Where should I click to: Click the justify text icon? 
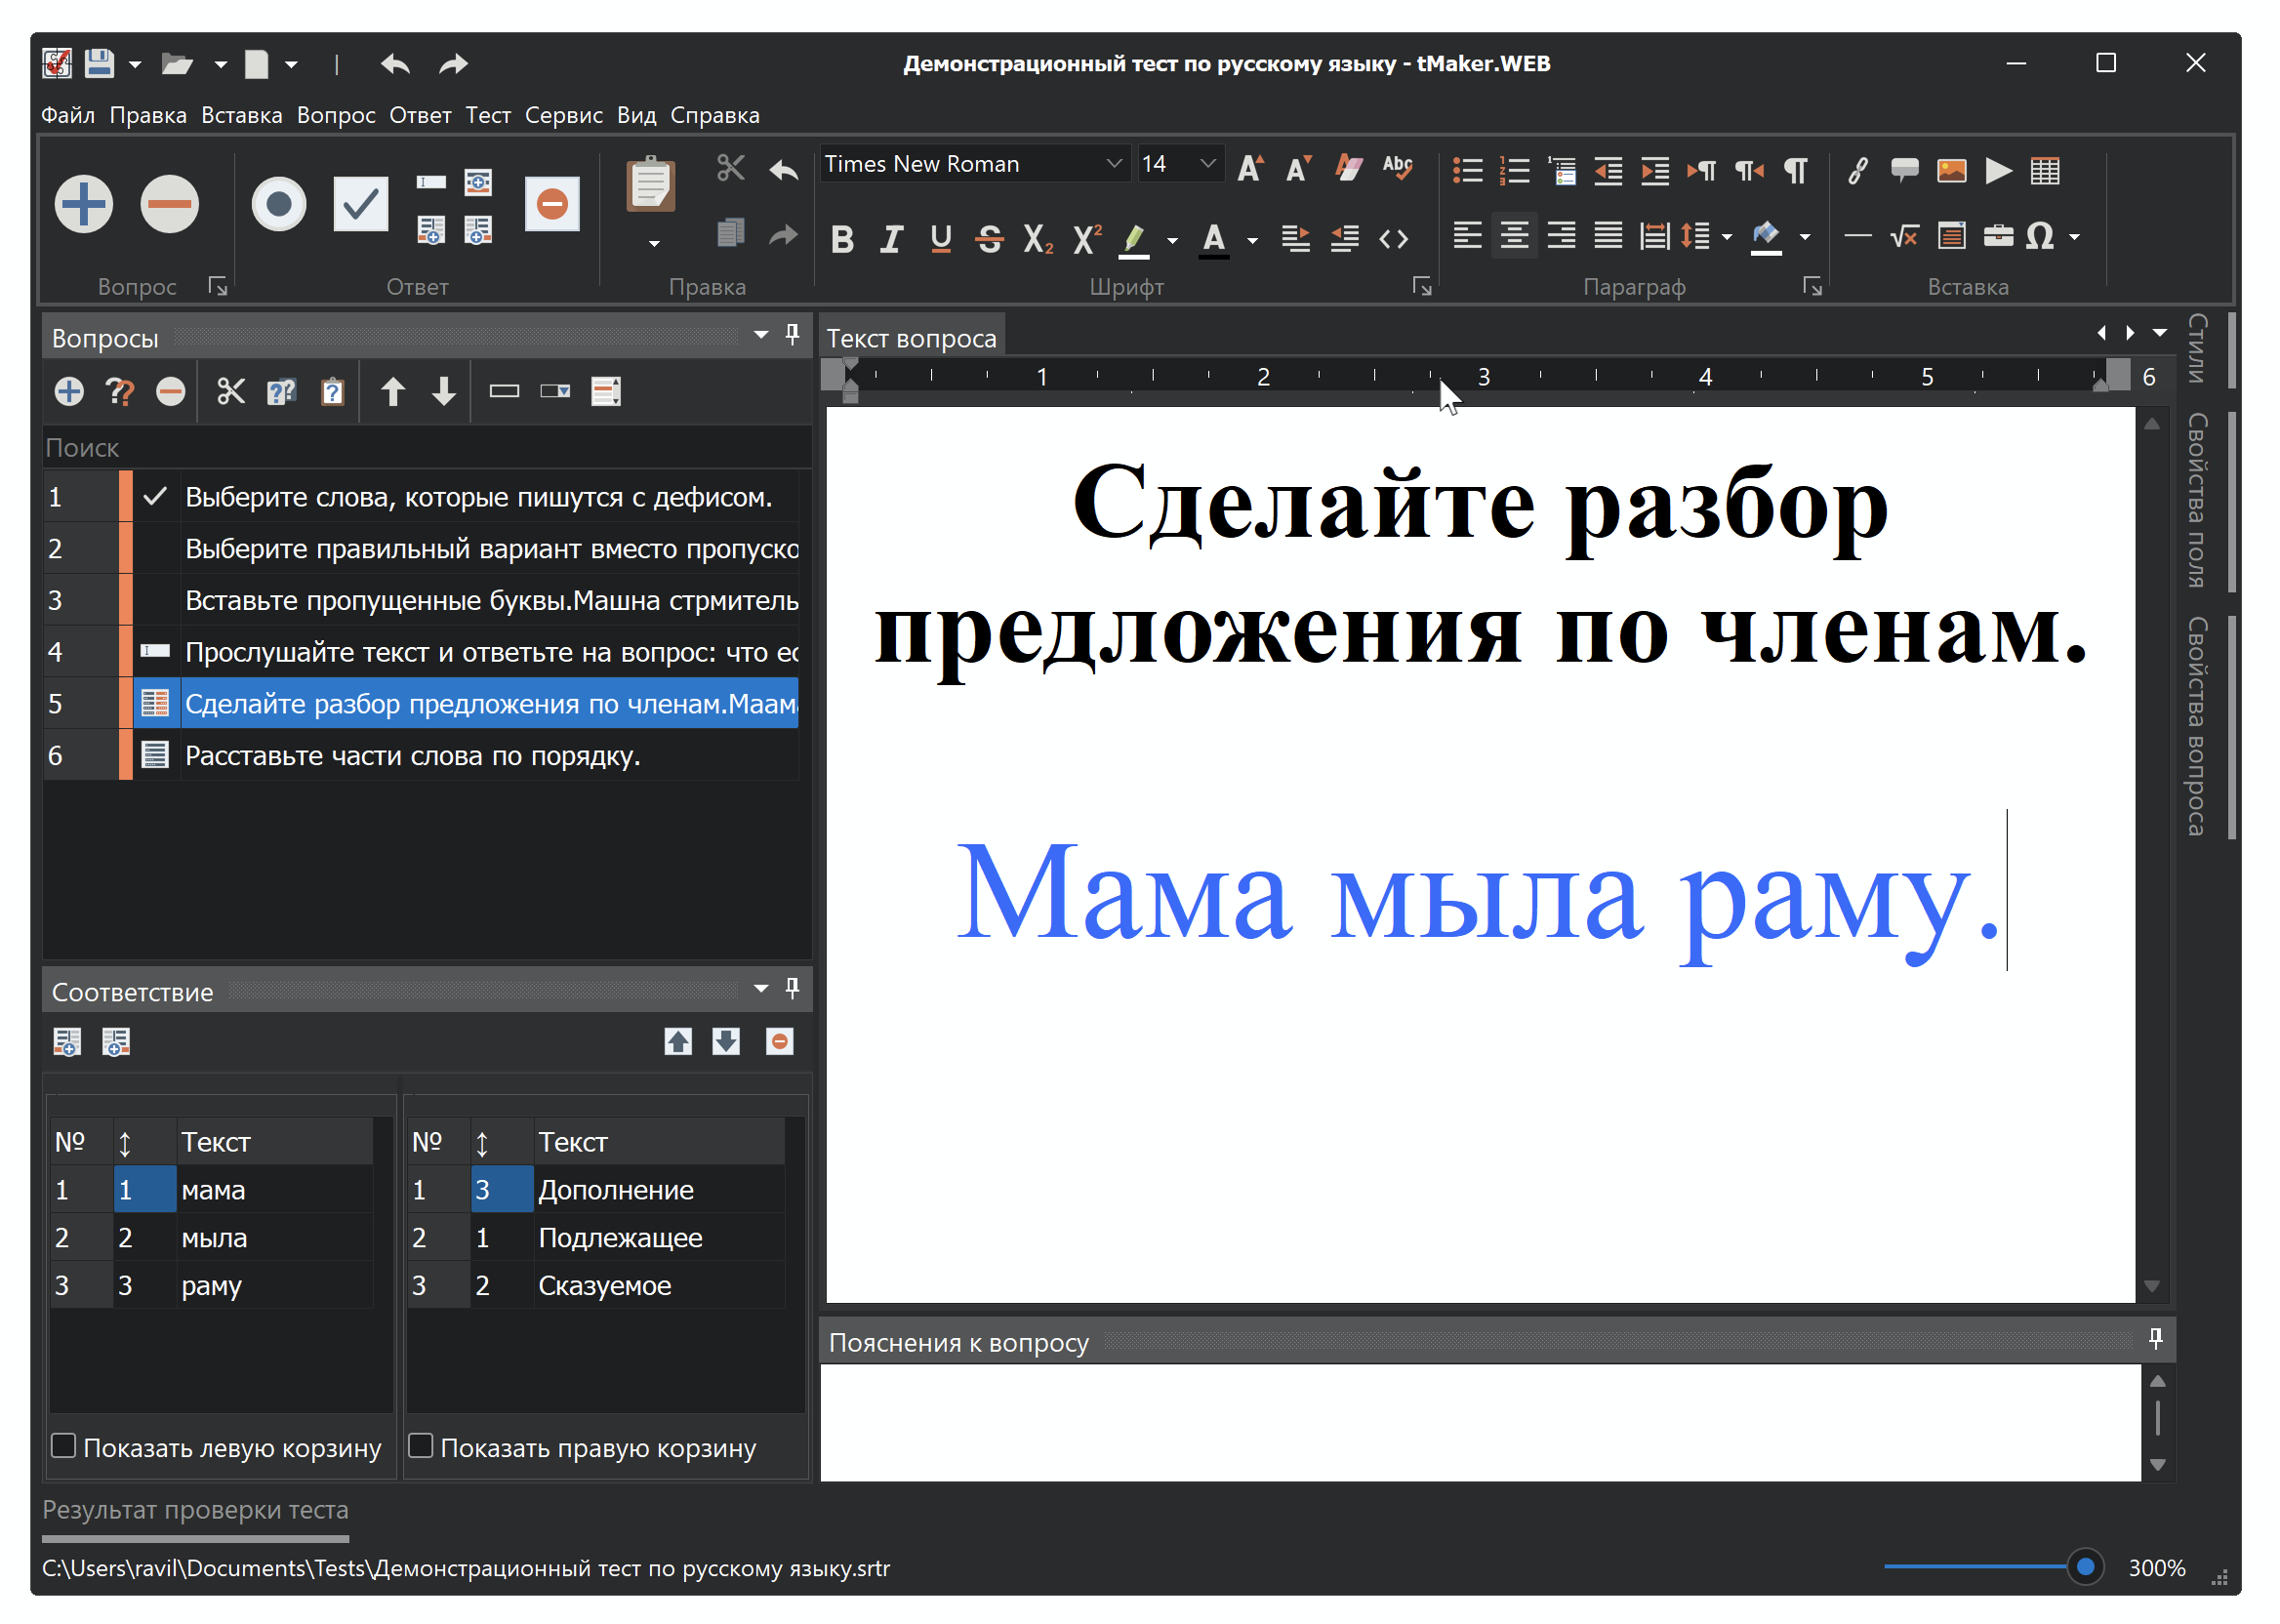(1608, 236)
